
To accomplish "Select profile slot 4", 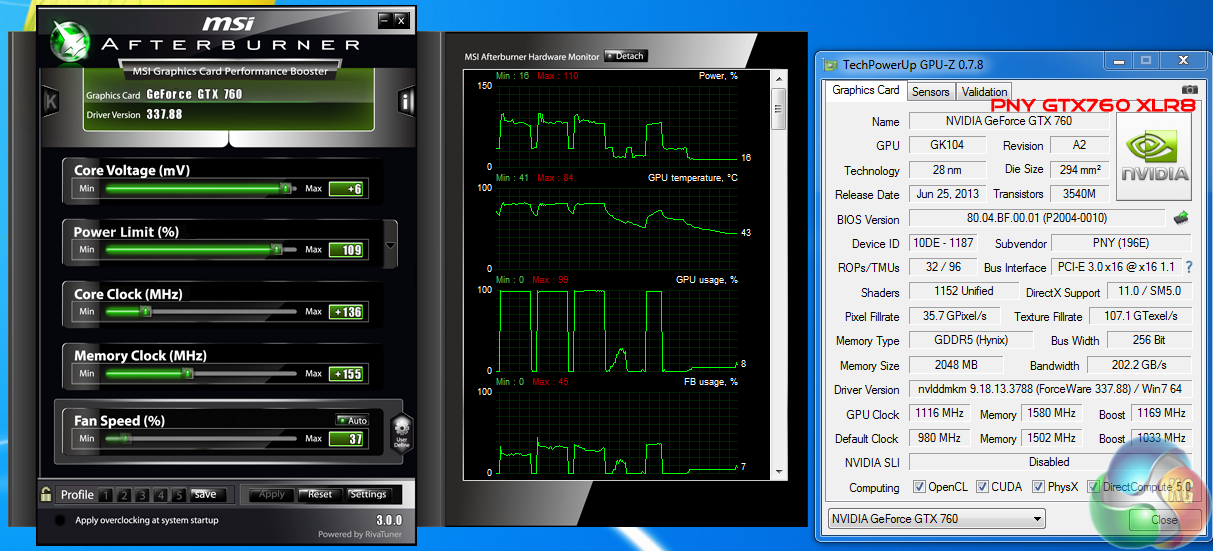I will pyautogui.click(x=160, y=495).
